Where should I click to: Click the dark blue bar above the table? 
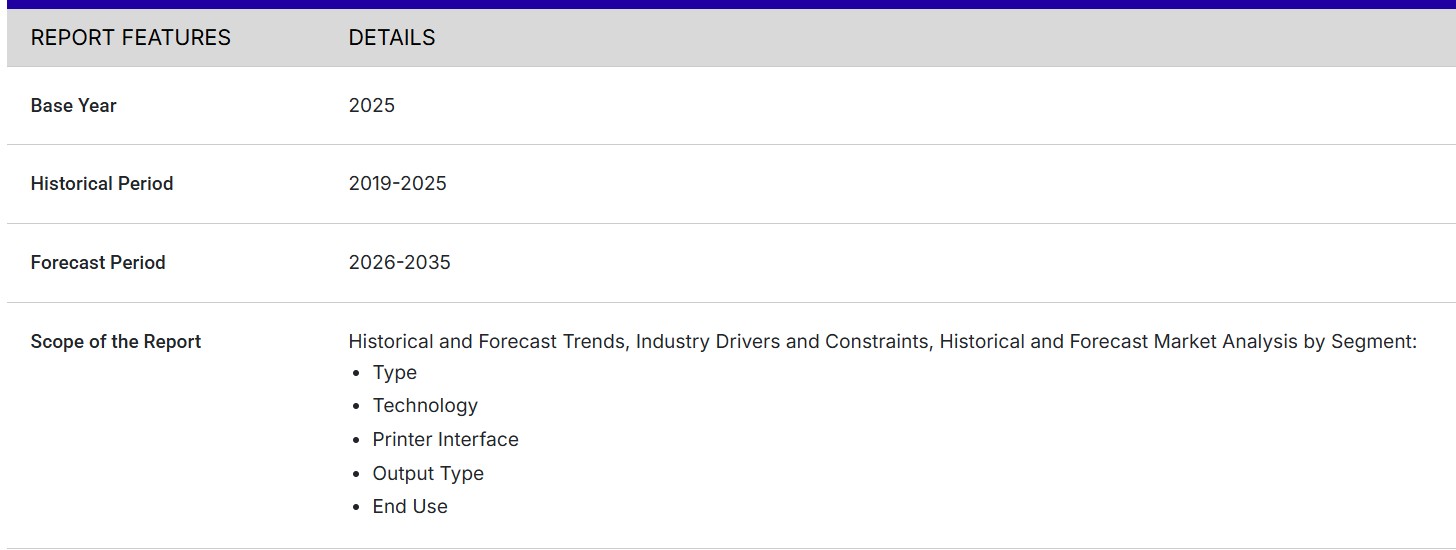coord(728,4)
